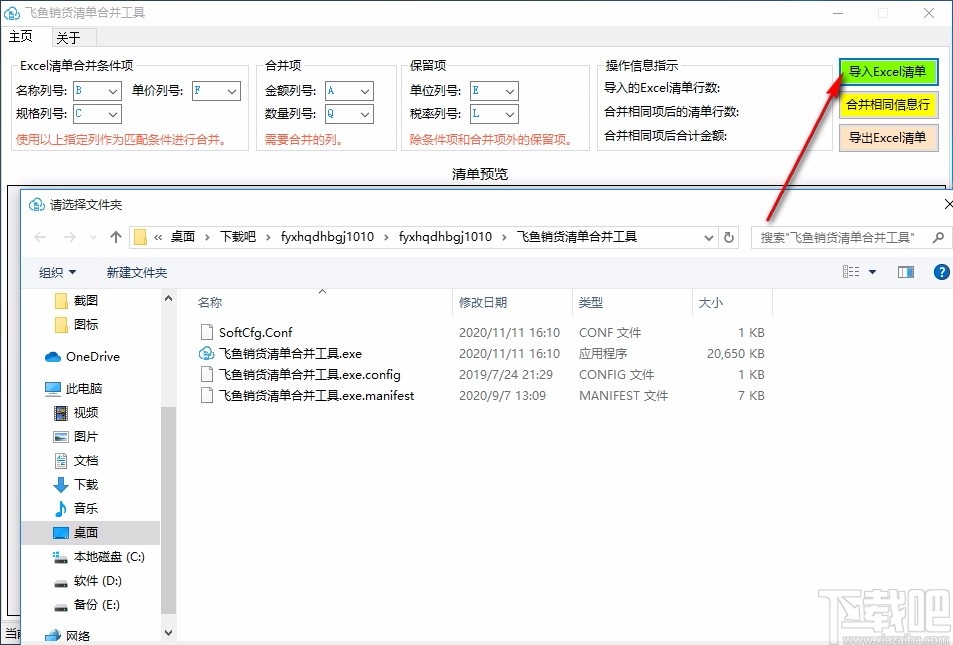Toggle the preview pane in folder dialog

pyautogui.click(x=905, y=271)
